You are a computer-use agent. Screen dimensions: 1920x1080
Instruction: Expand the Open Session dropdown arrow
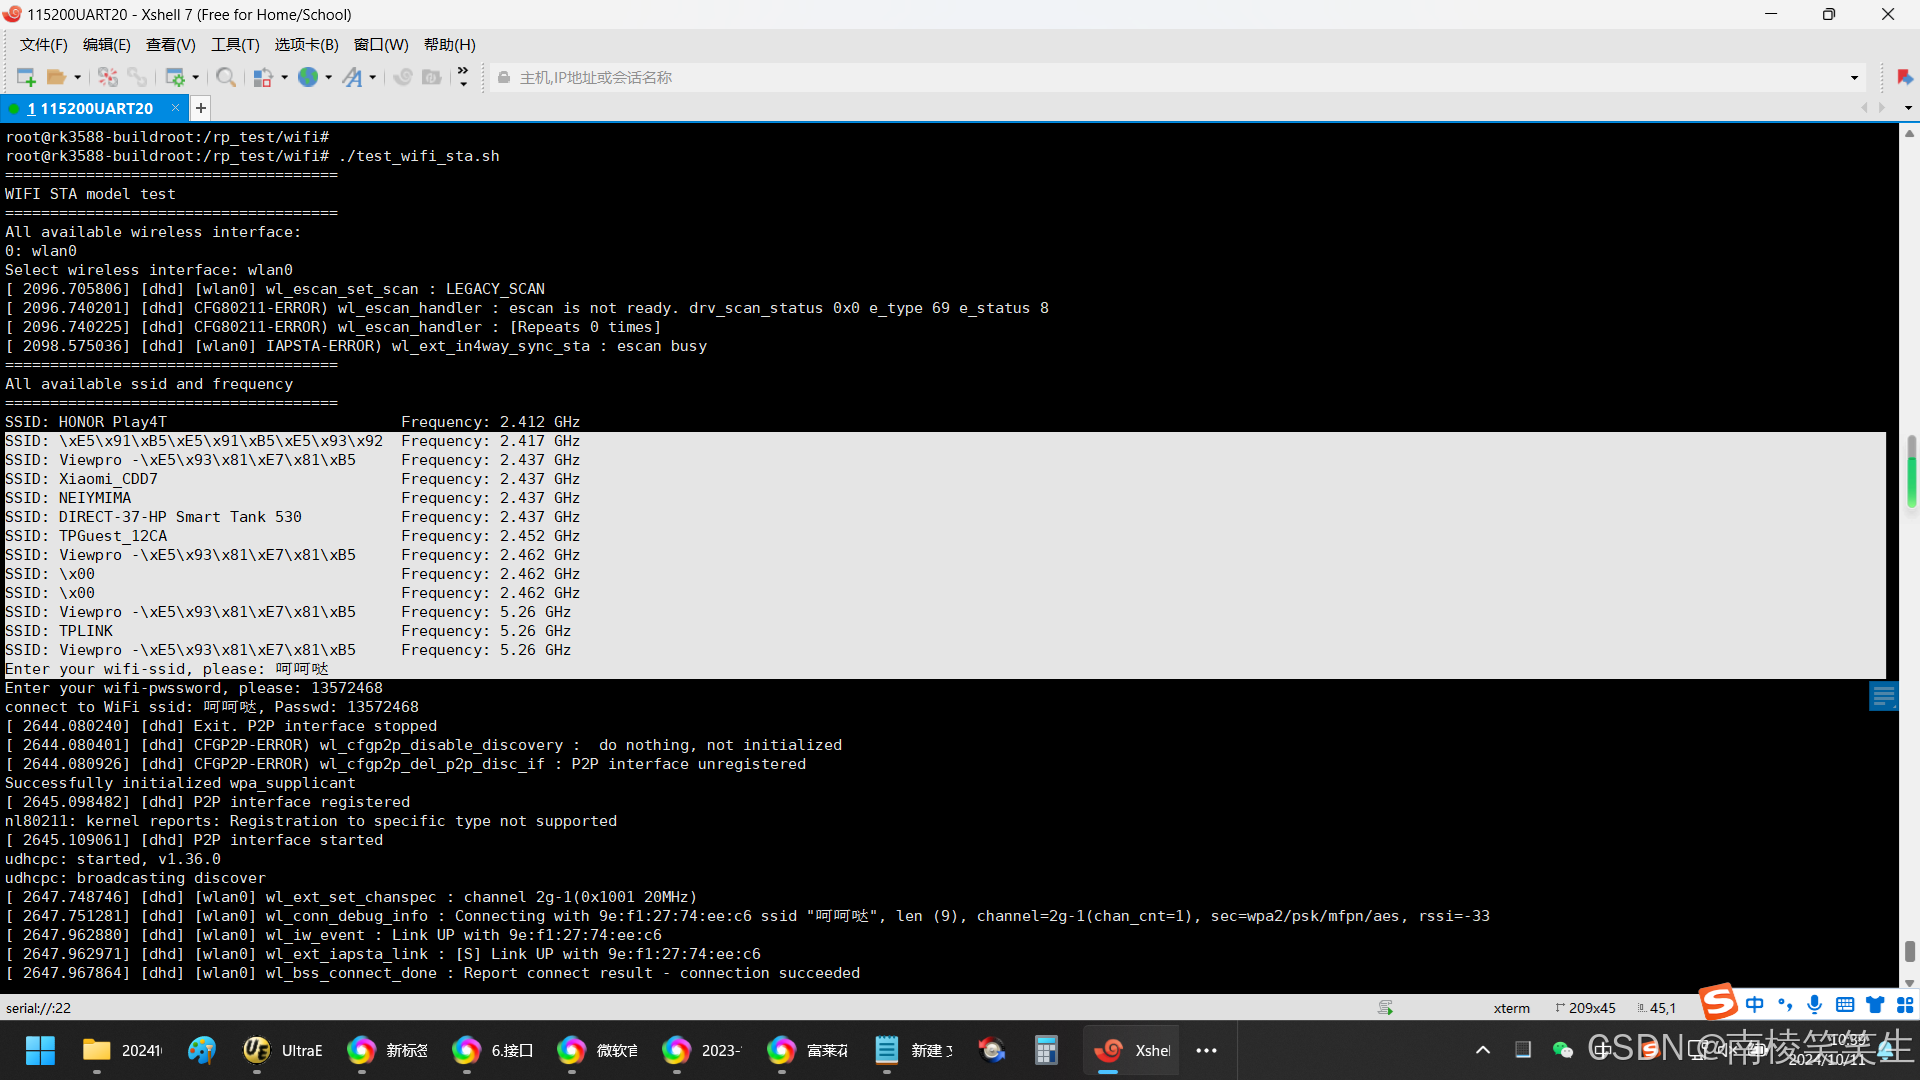pos(77,77)
